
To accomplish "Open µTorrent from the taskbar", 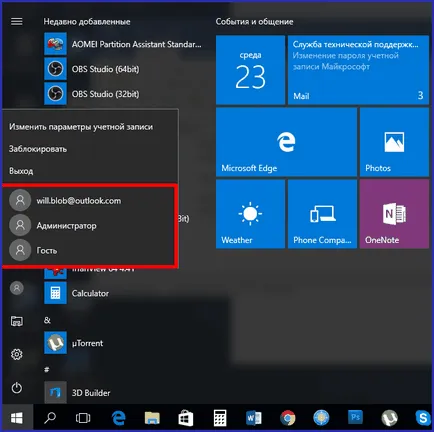I will point(389,418).
